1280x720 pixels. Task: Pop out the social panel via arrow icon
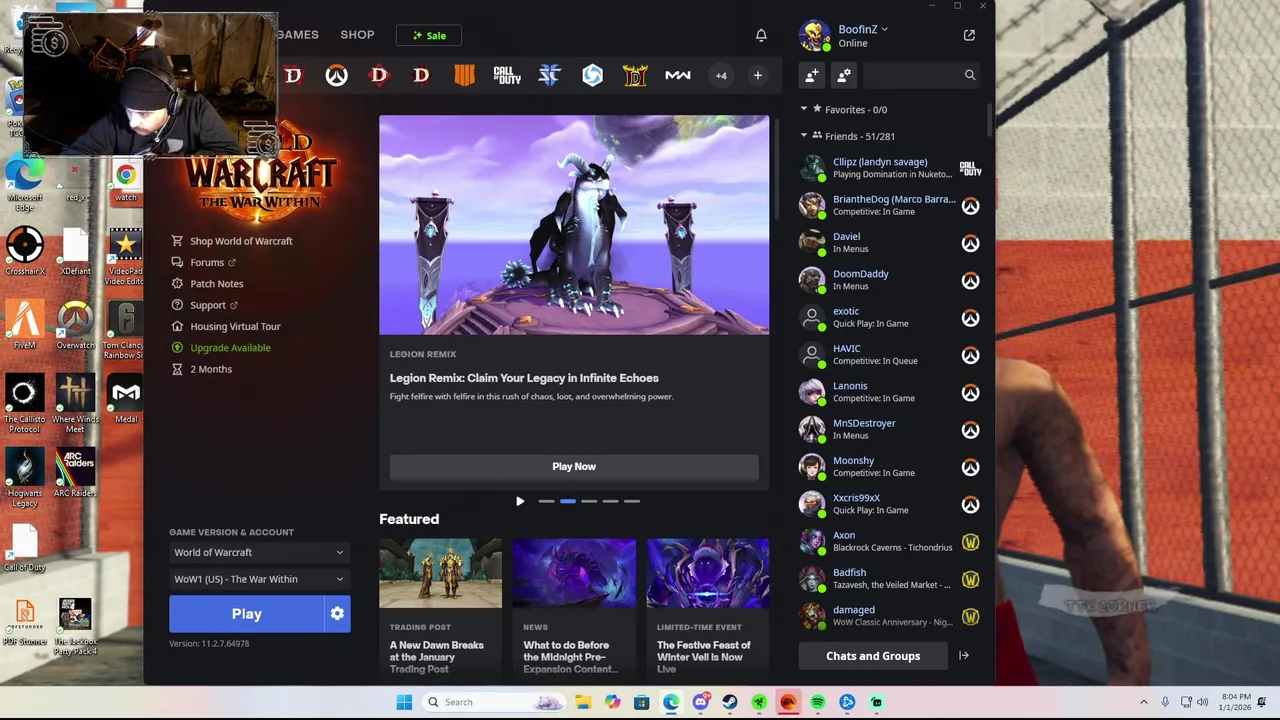(969, 35)
